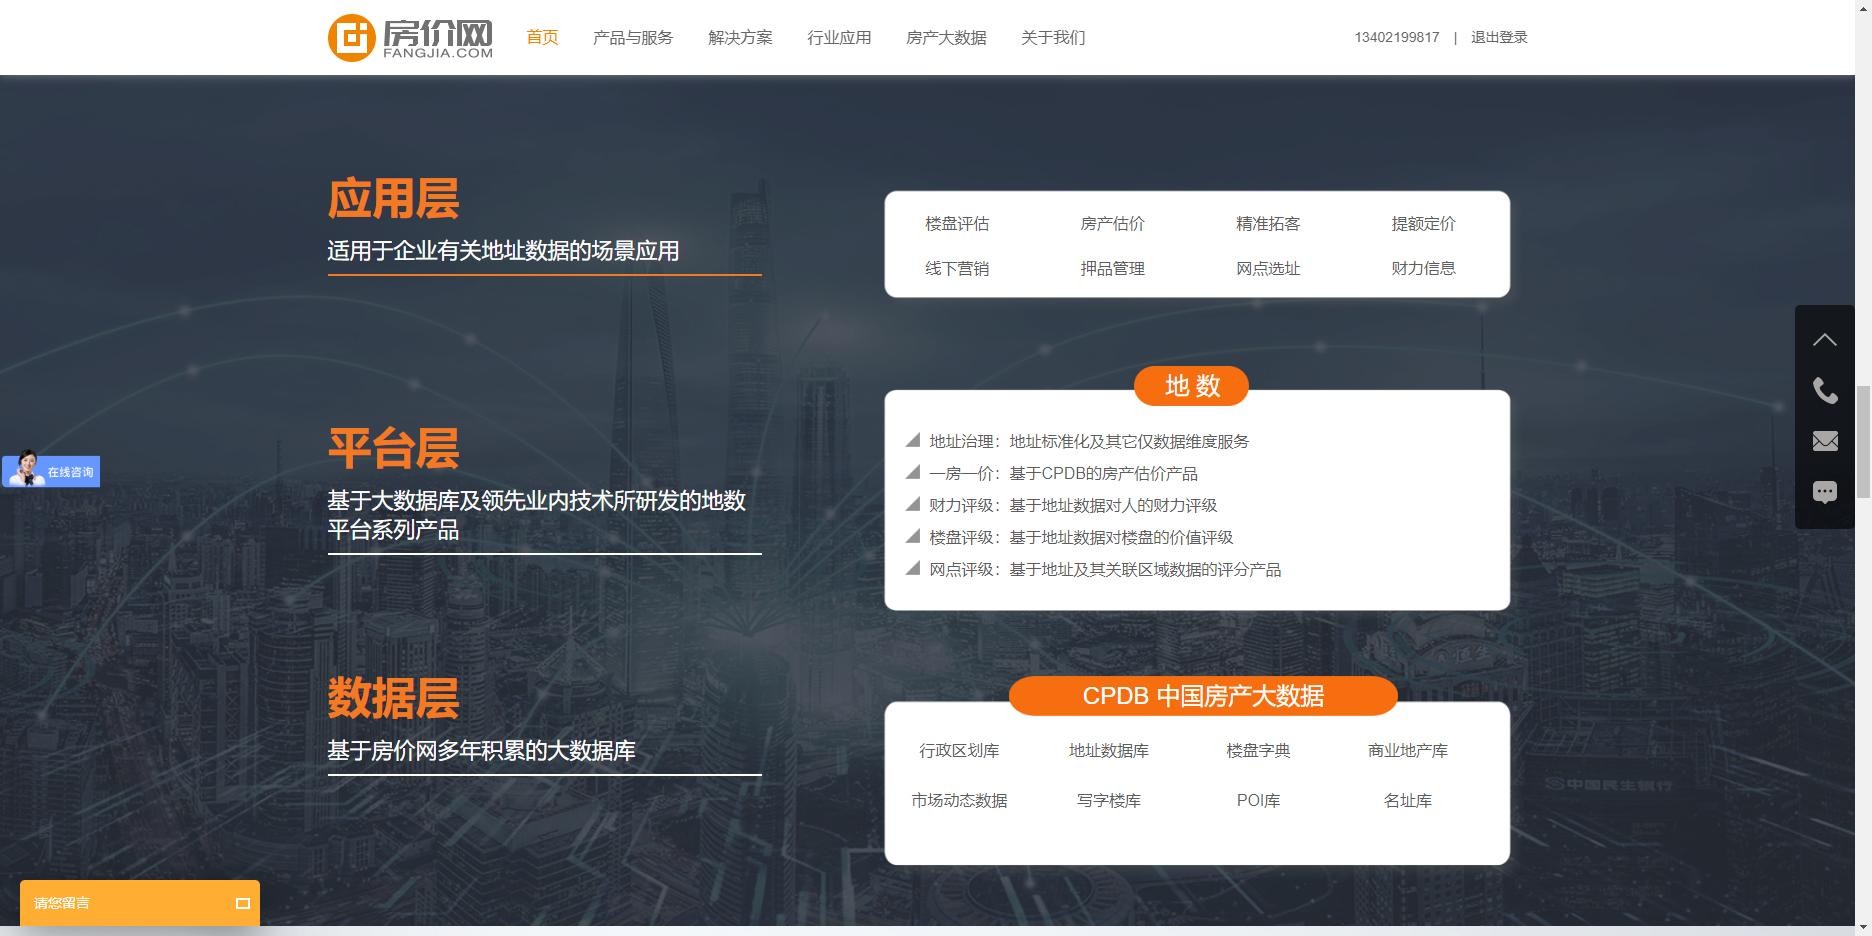This screenshot has height=936, width=1872.
Task: Click the account number 13402199817
Action: click(1396, 38)
